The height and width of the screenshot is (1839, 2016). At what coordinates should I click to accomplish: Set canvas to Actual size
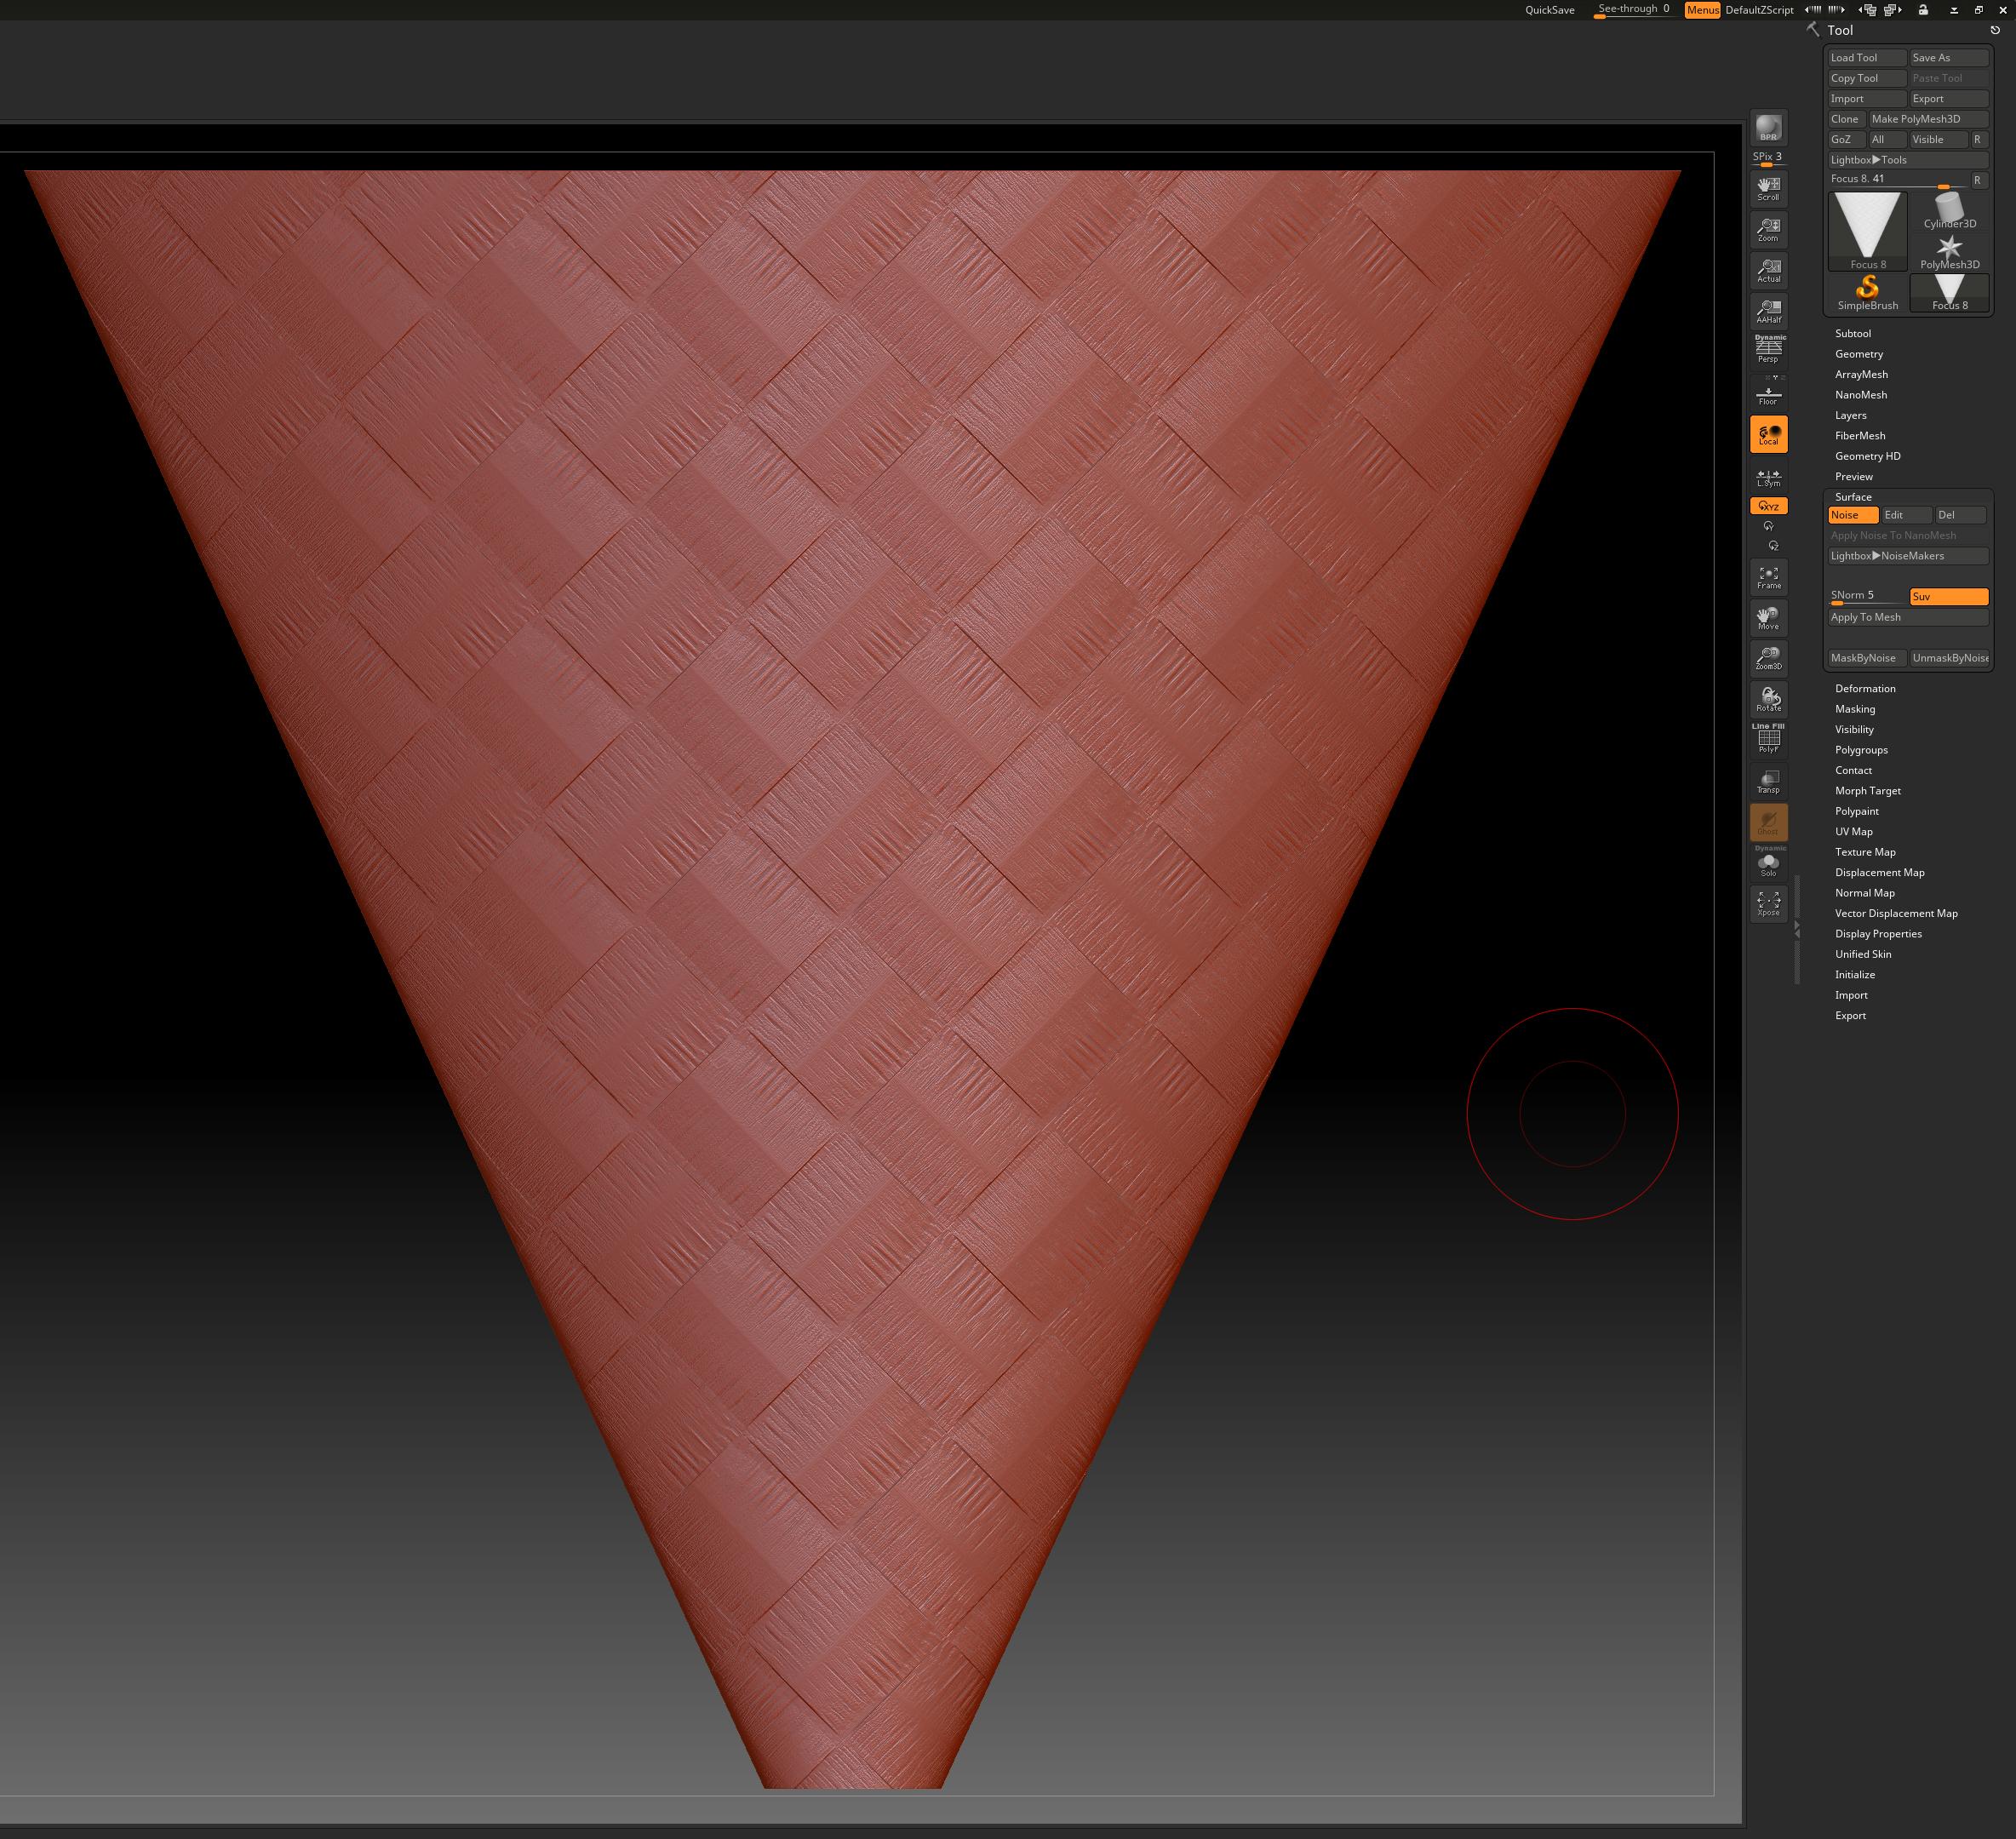click(1768, 270)
